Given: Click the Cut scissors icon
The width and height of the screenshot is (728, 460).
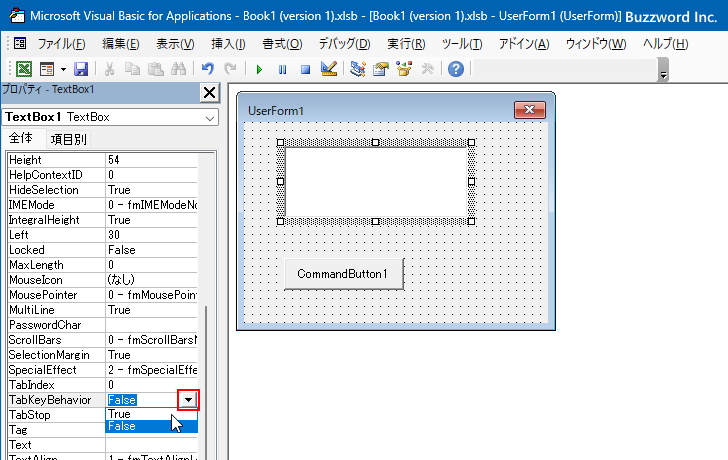Looking at the screenshot, I should [110, 69].
